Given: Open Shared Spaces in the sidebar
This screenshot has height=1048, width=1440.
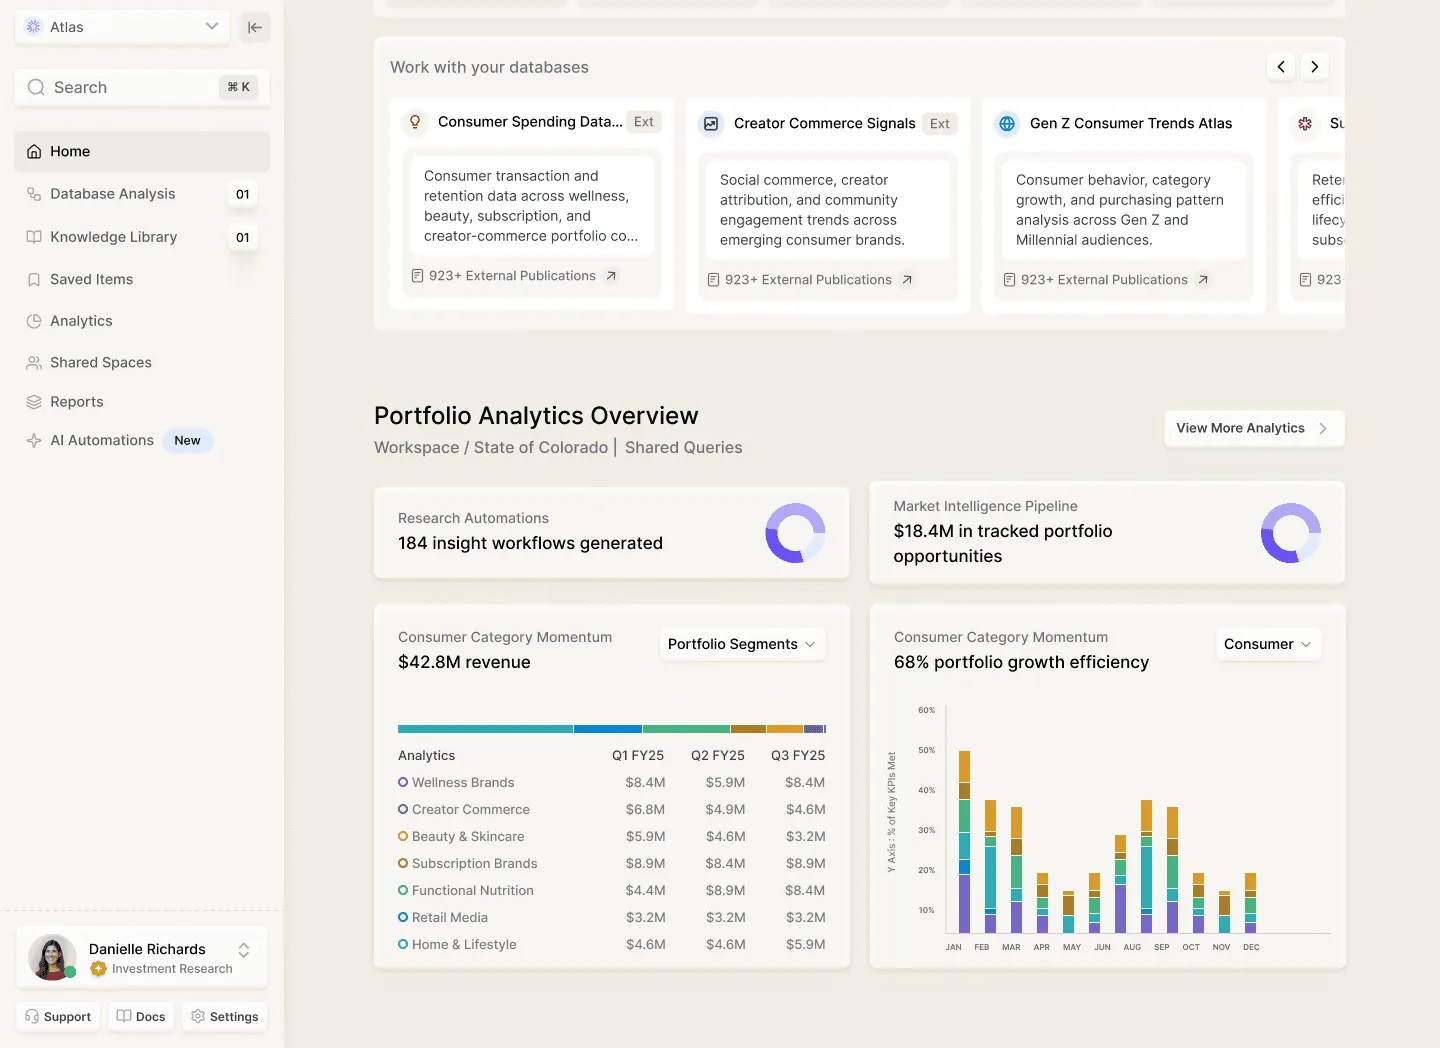Looking at the screenshot, I should 142,363.
